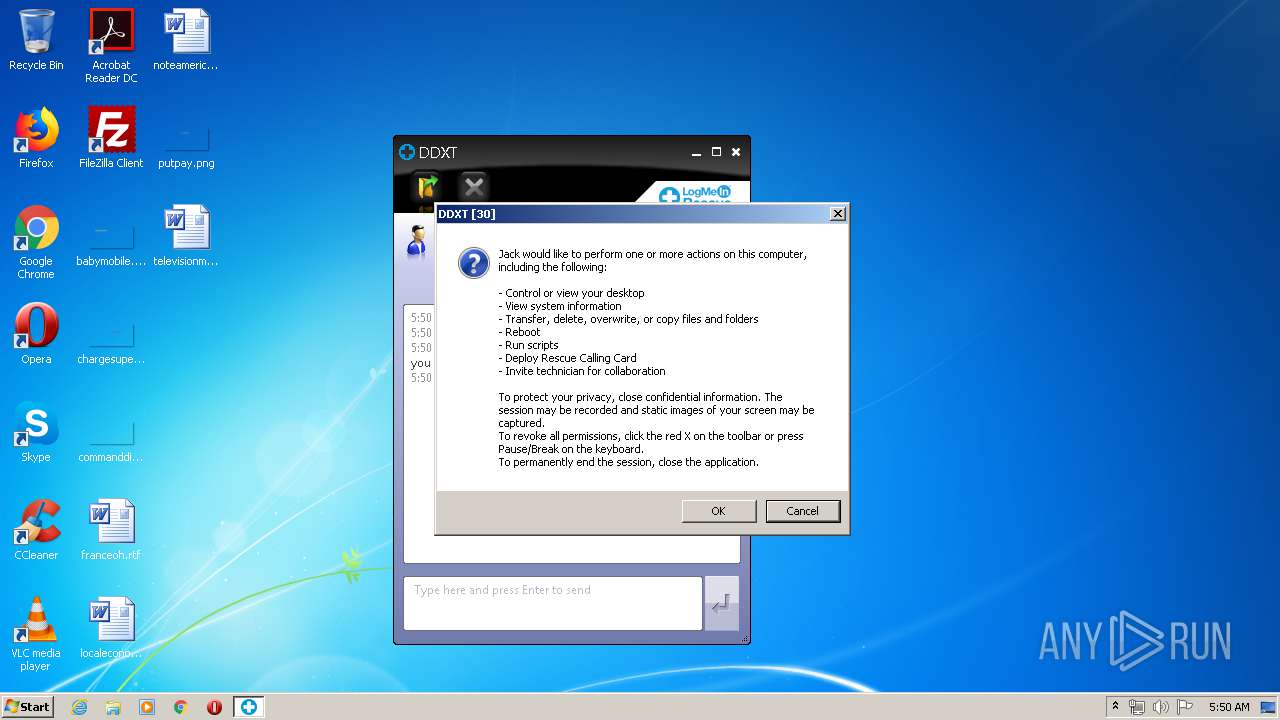This screenshot has height=720, width=1280.
Task: Select the CCleaner desktop shortcut
Action: point(36,531)
